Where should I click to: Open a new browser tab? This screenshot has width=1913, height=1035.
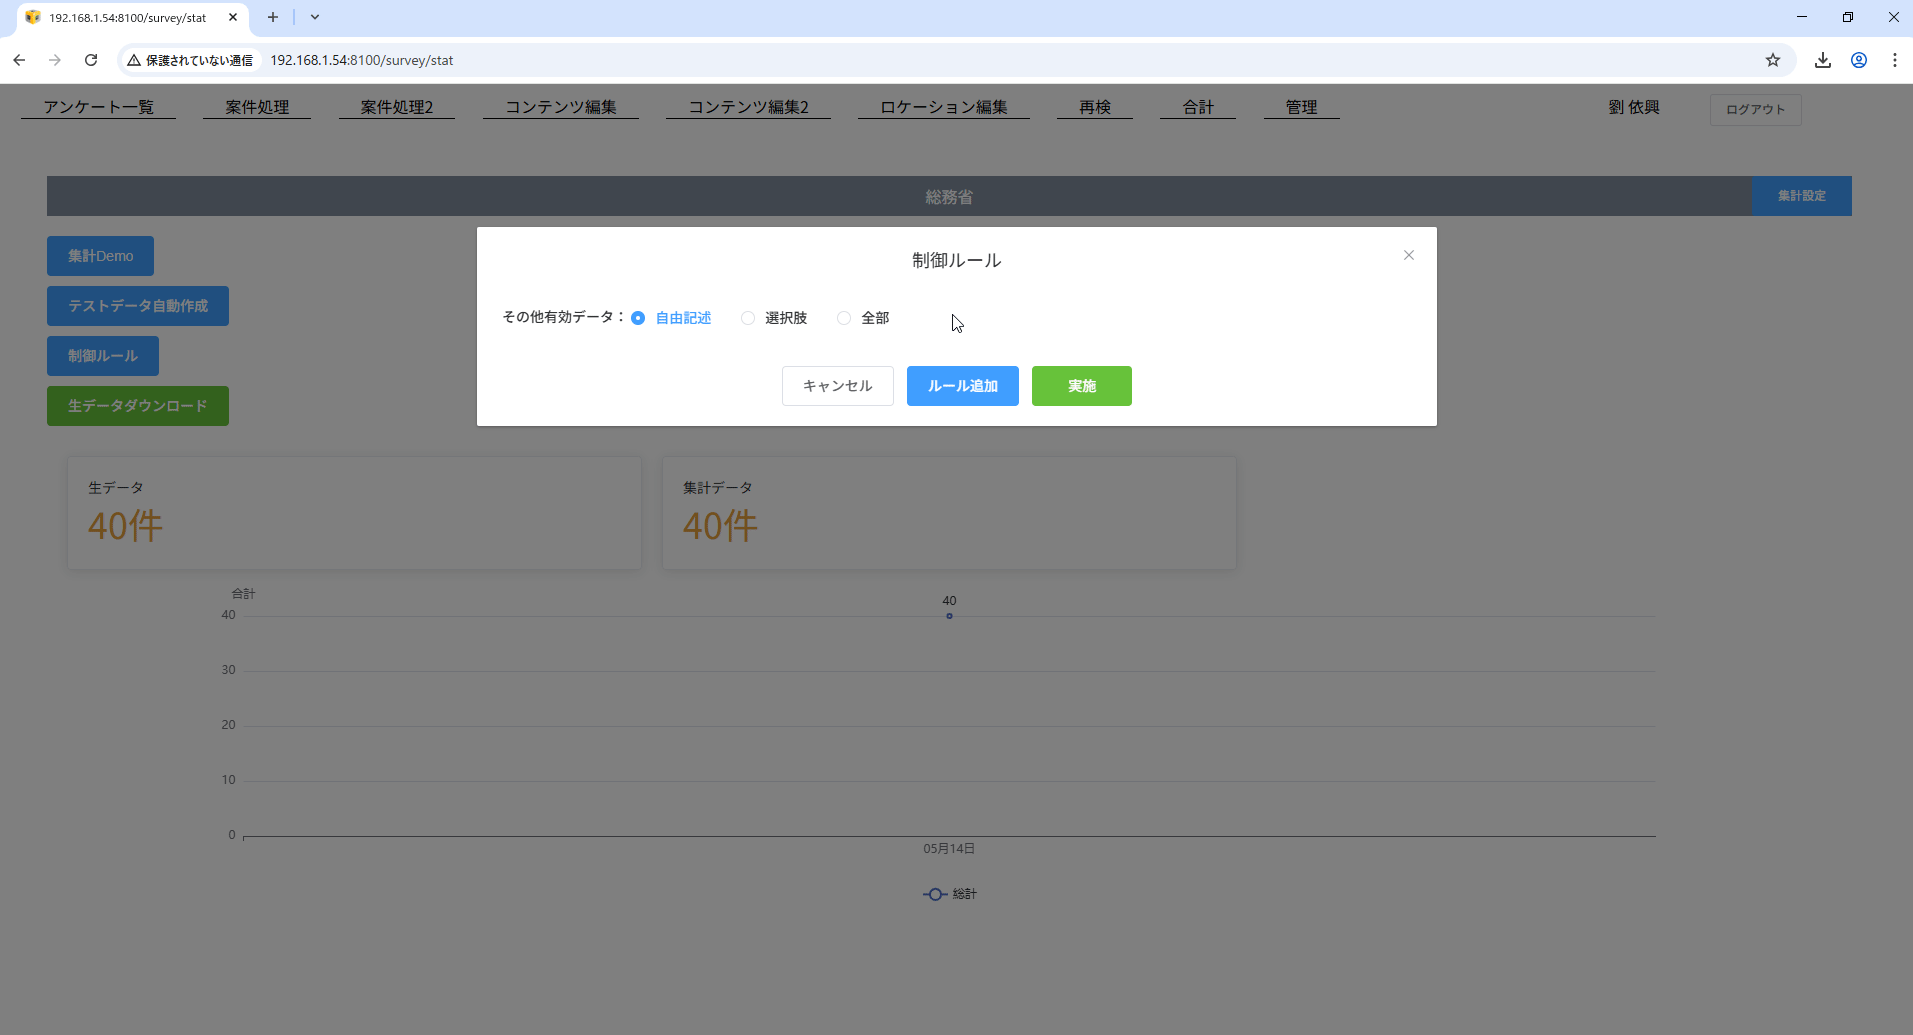[272, 17]
